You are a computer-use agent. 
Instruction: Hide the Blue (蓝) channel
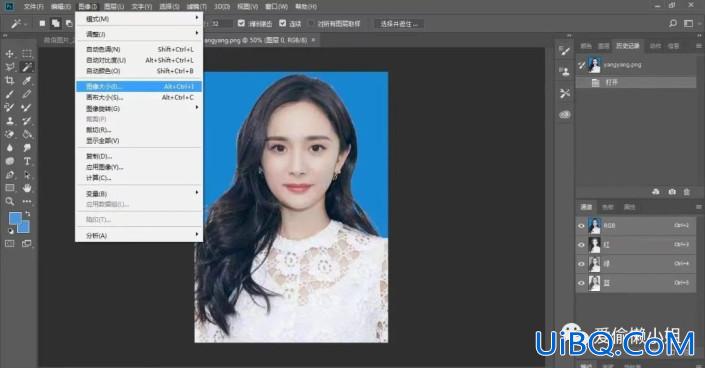581,283
